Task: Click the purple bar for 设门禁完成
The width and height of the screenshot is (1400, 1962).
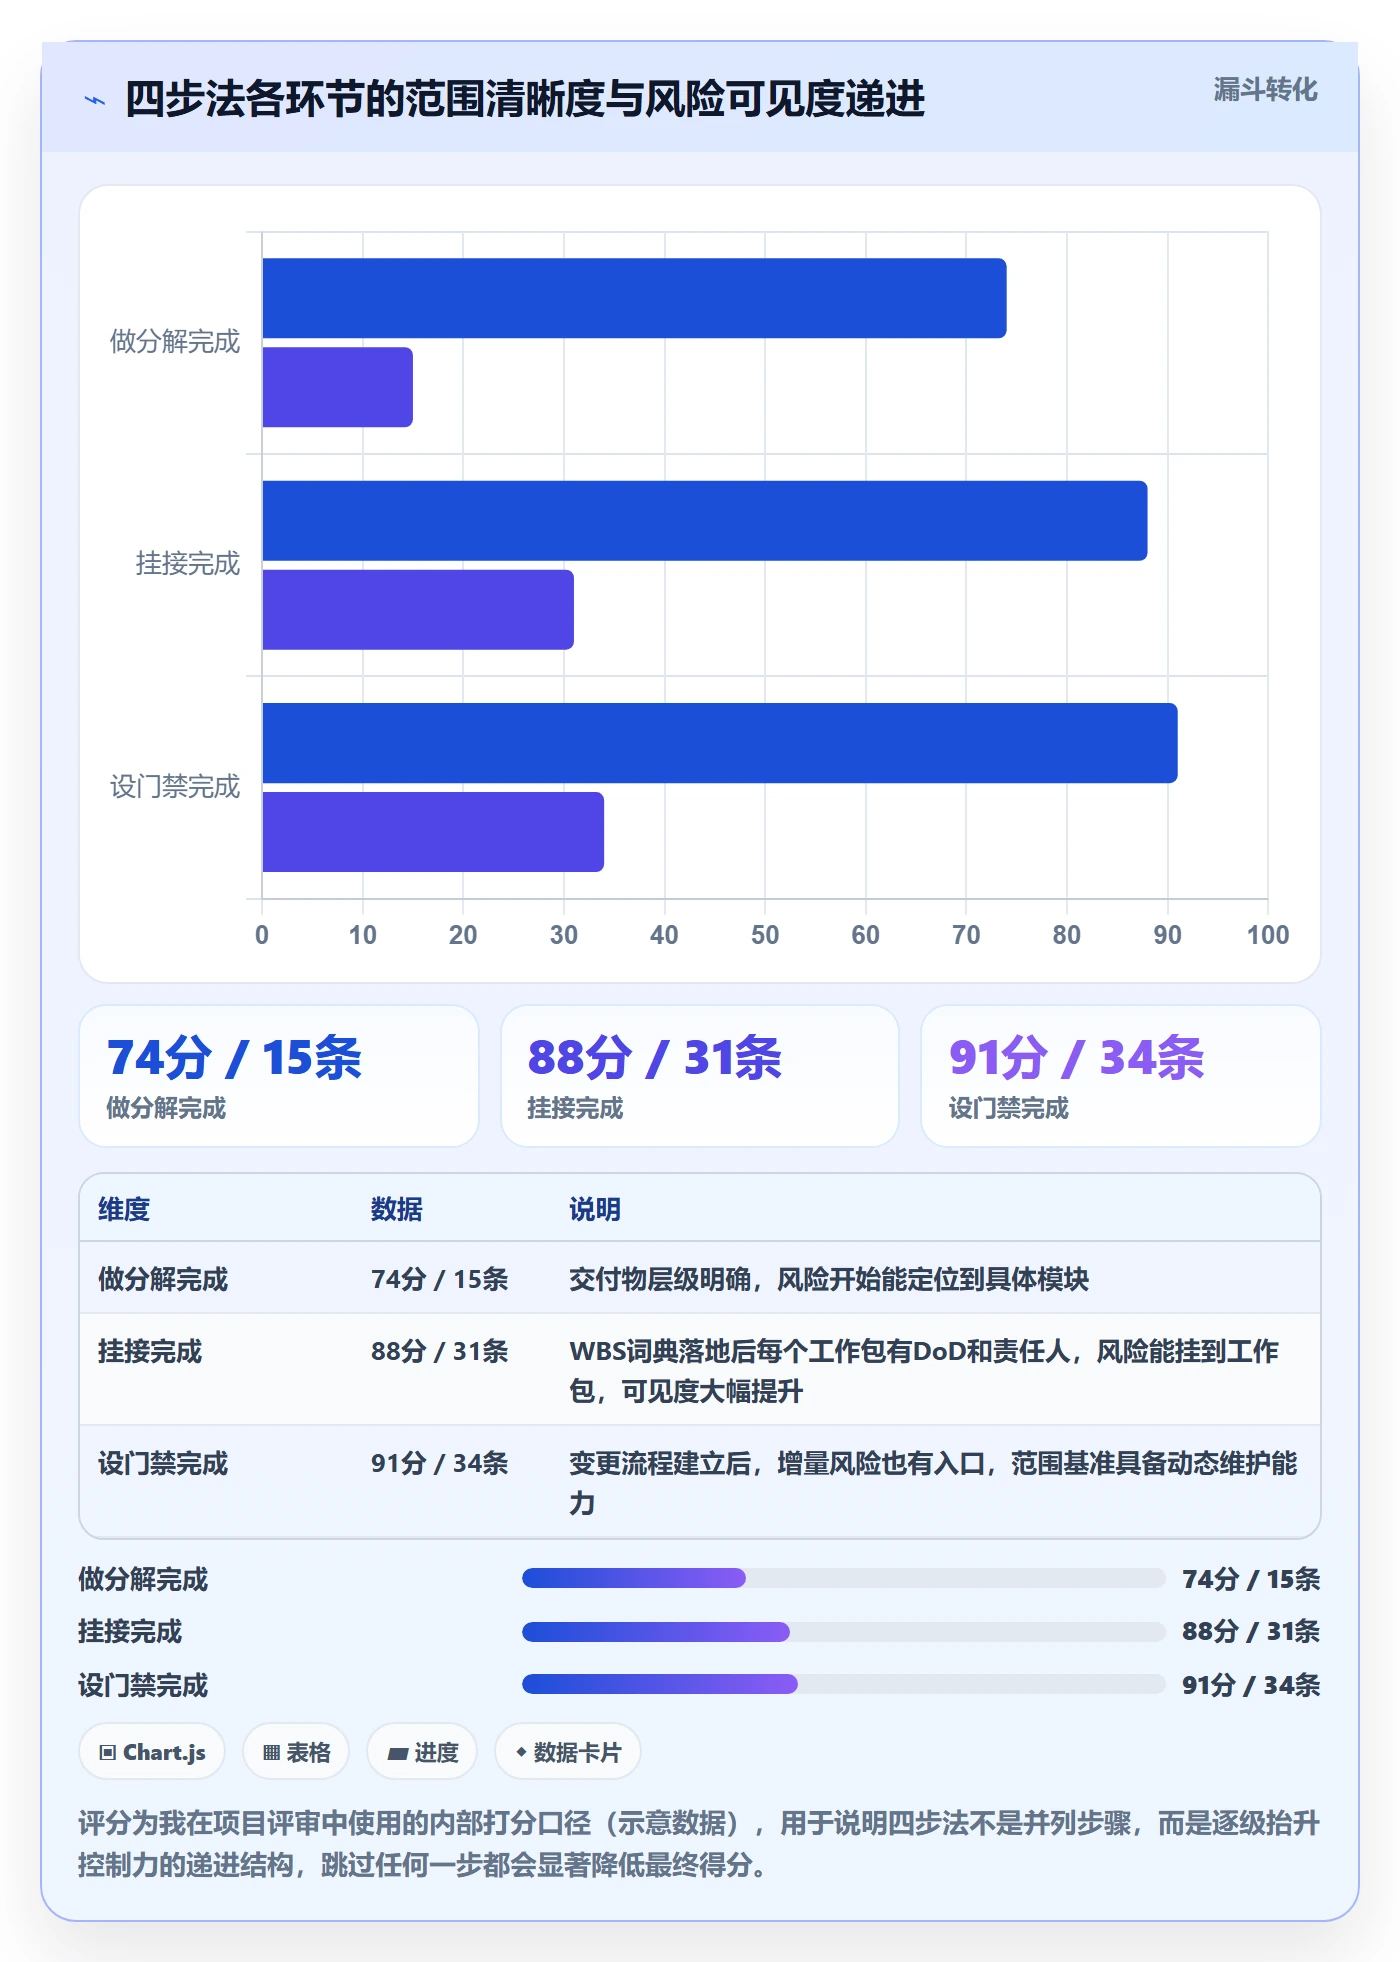Action: click(433, 832)
